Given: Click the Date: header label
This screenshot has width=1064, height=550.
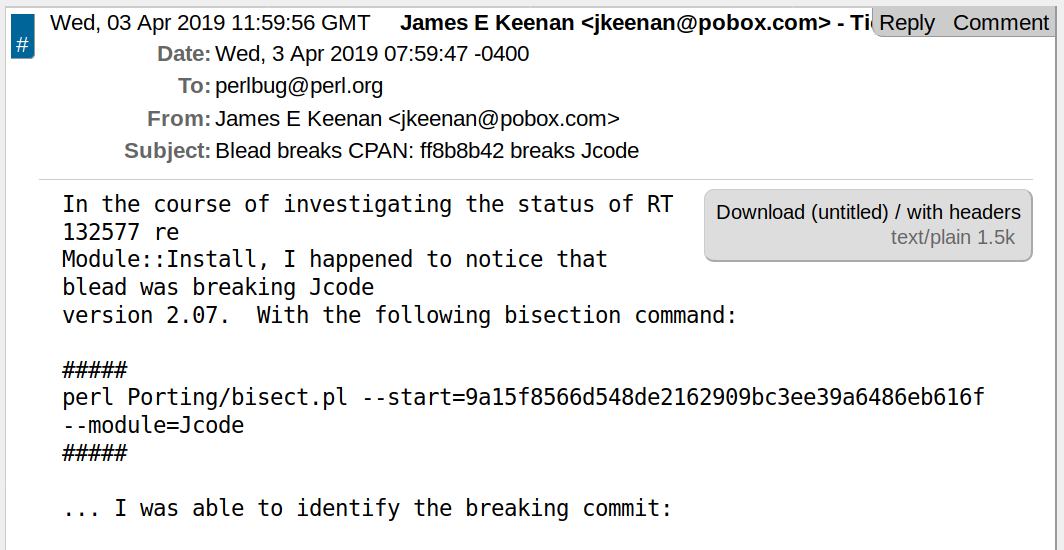Looking at the screenshot, I should [184, 54].
